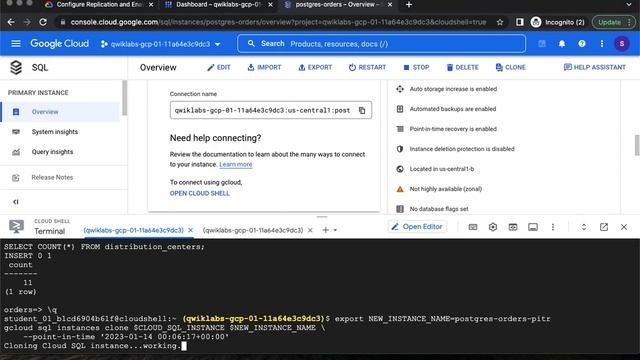Click Auto storage increase is enabled
Image resolution: width=640 pixels, height=360 pixels.
pyautogui.click(x=453, y=89)
